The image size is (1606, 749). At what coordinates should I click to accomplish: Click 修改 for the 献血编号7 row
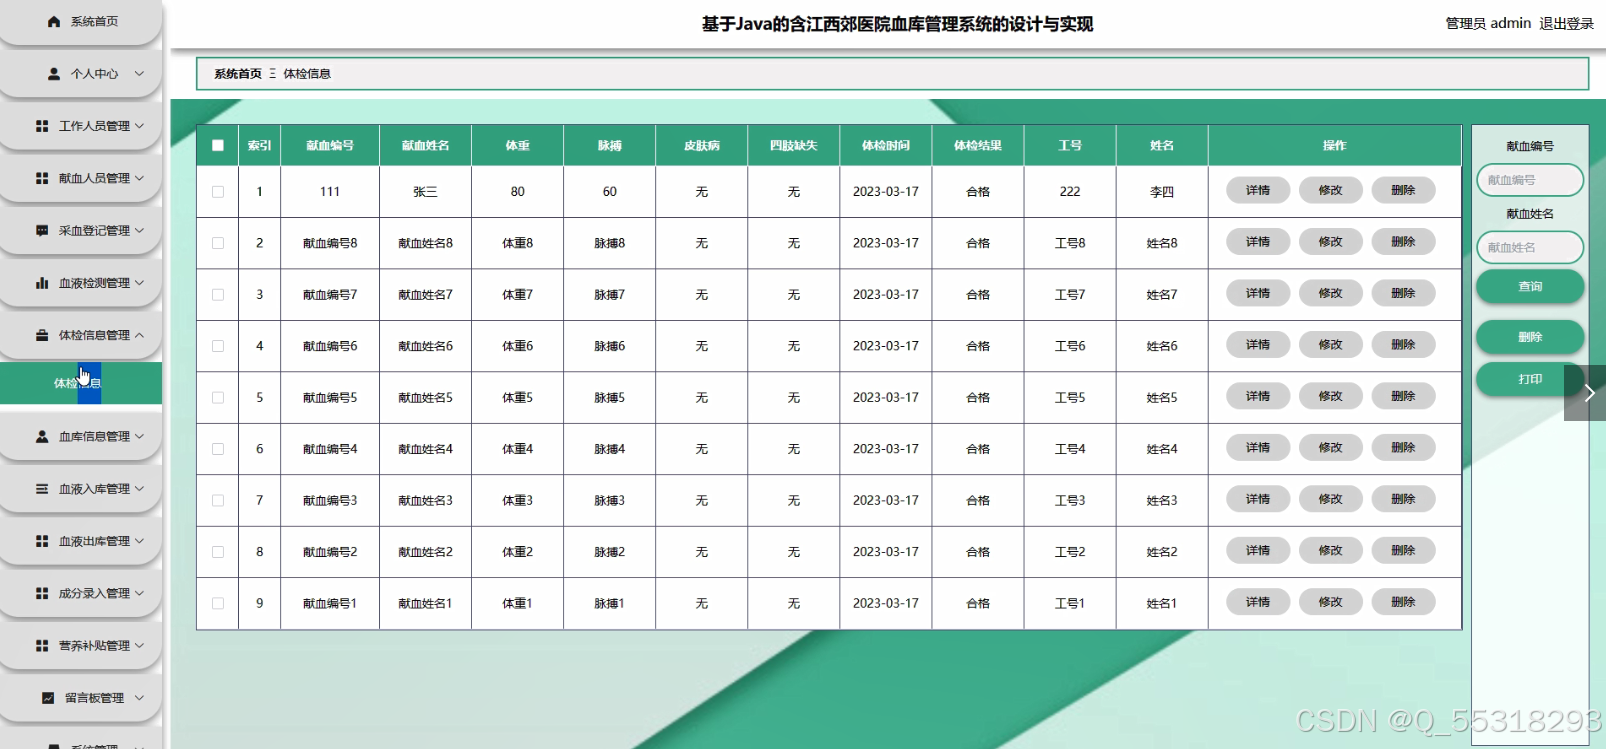tap(1330, 293)
